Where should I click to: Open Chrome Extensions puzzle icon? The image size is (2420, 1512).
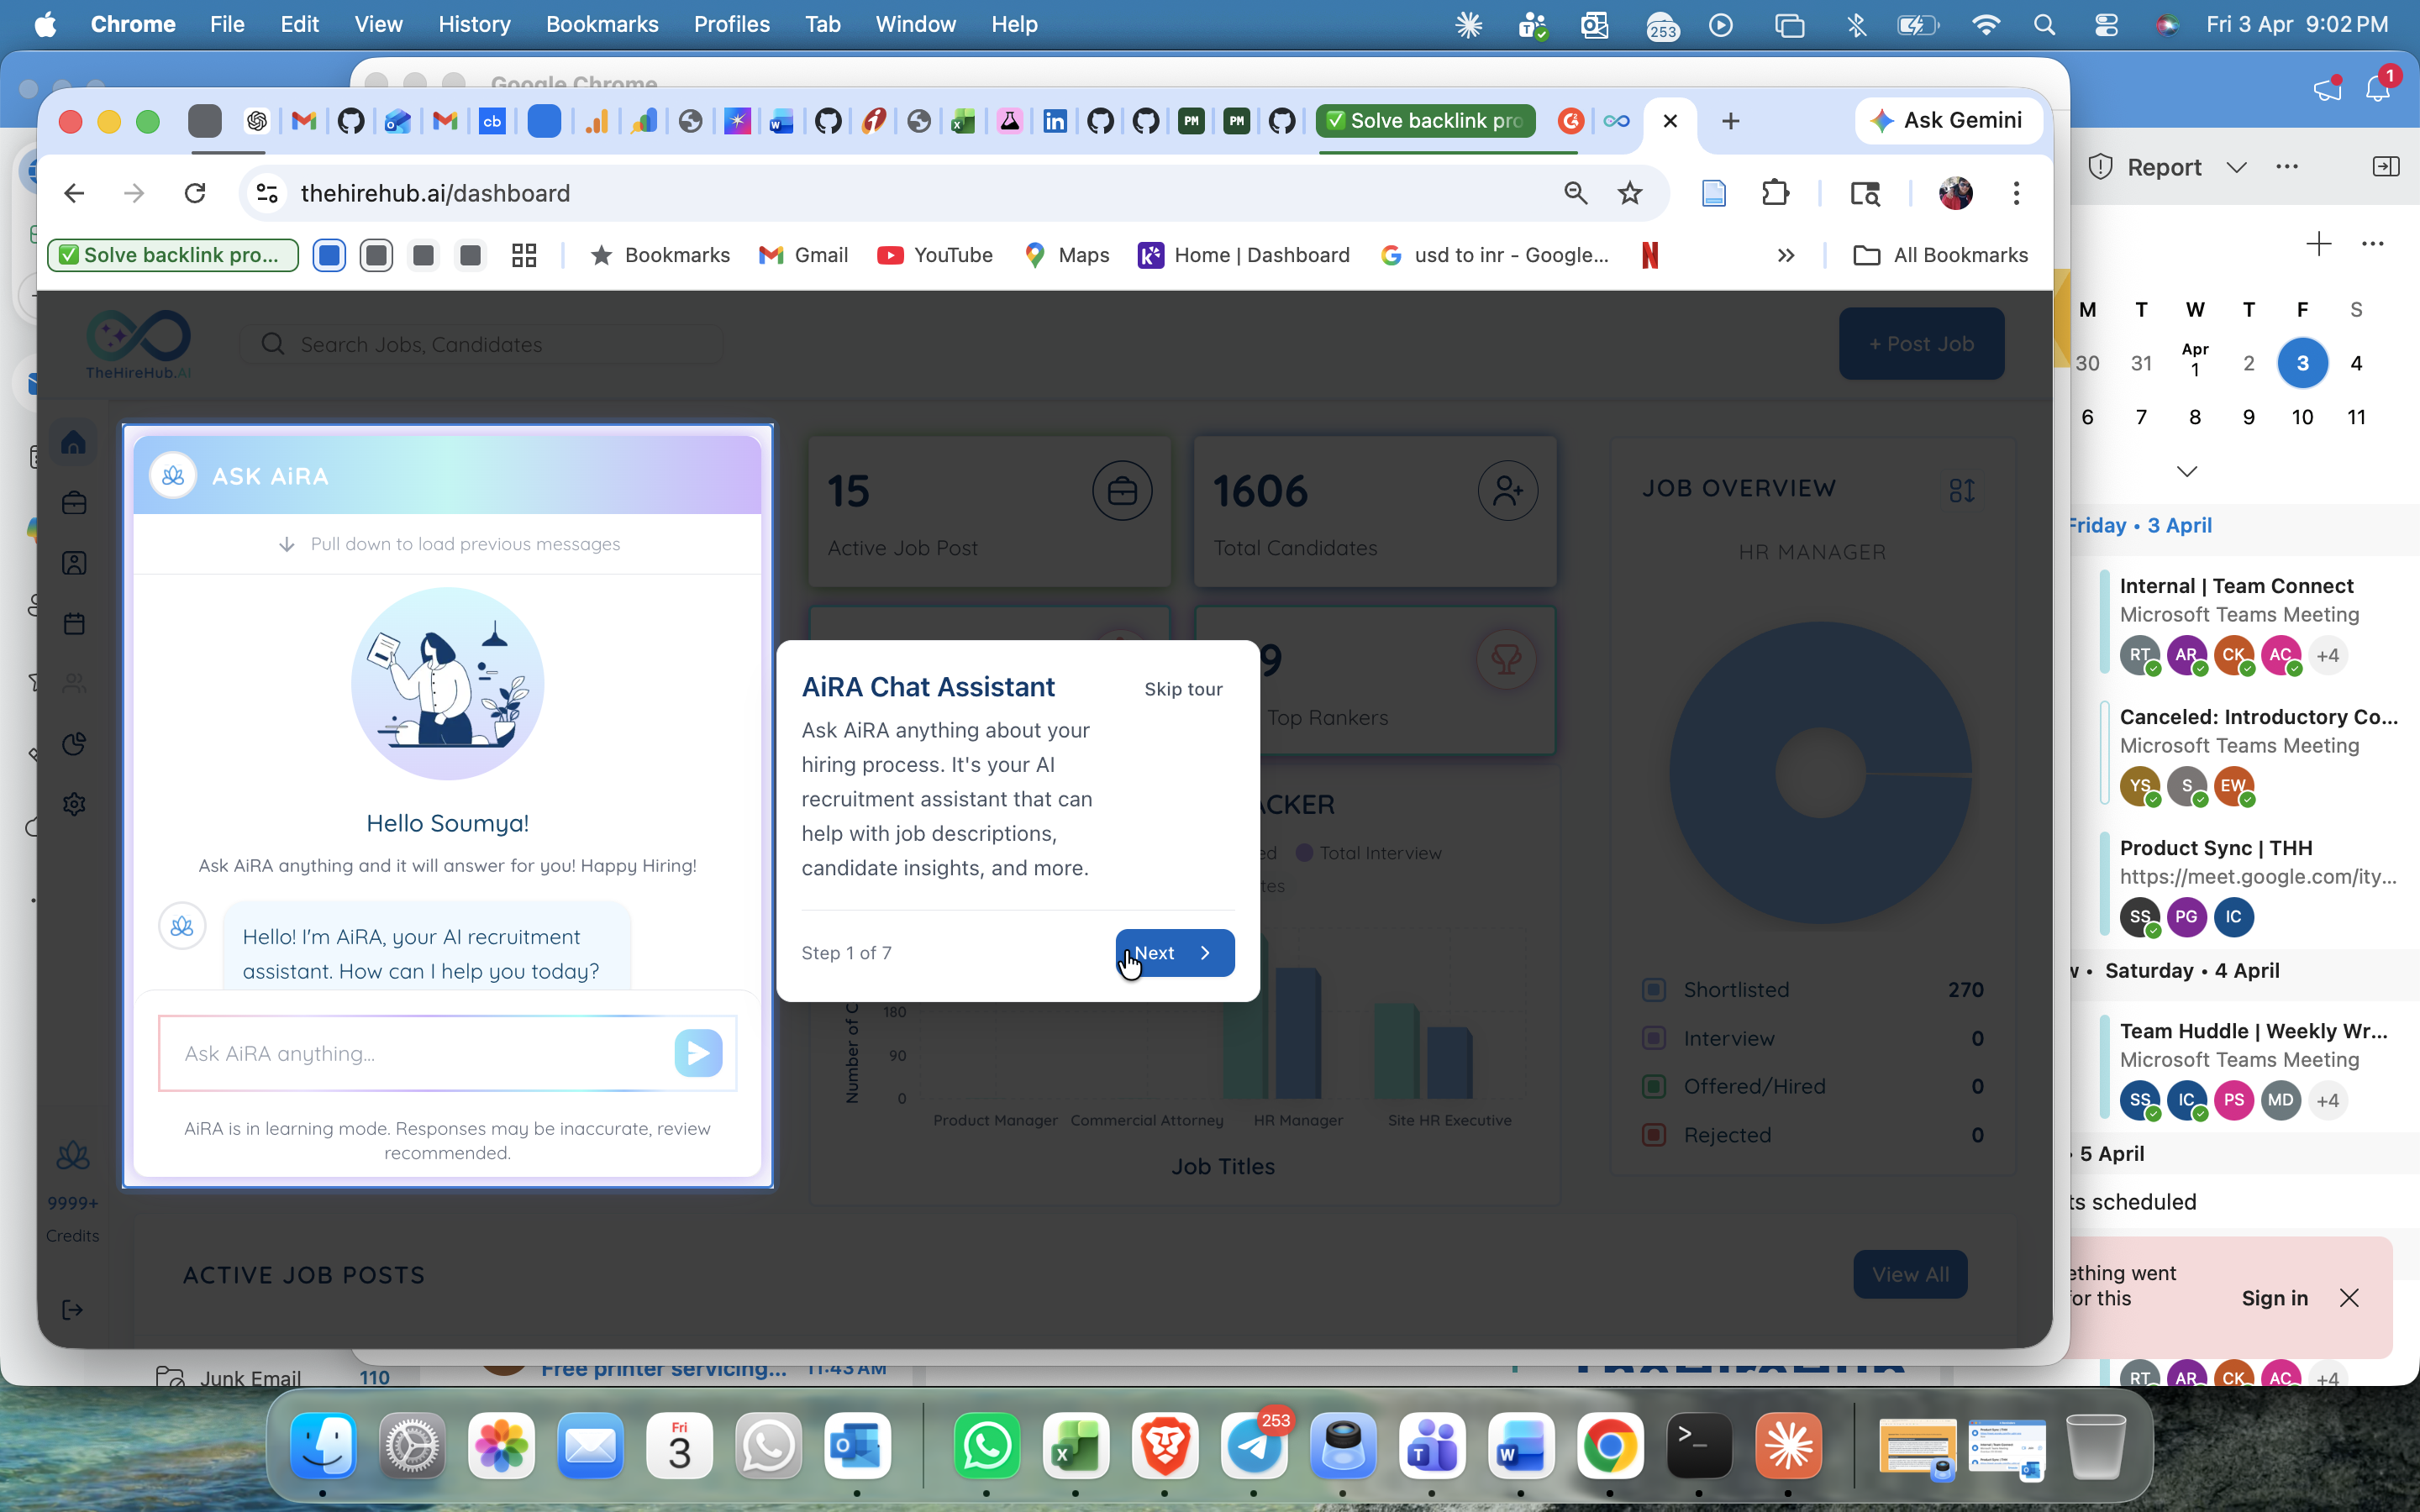pos(1775,193)
